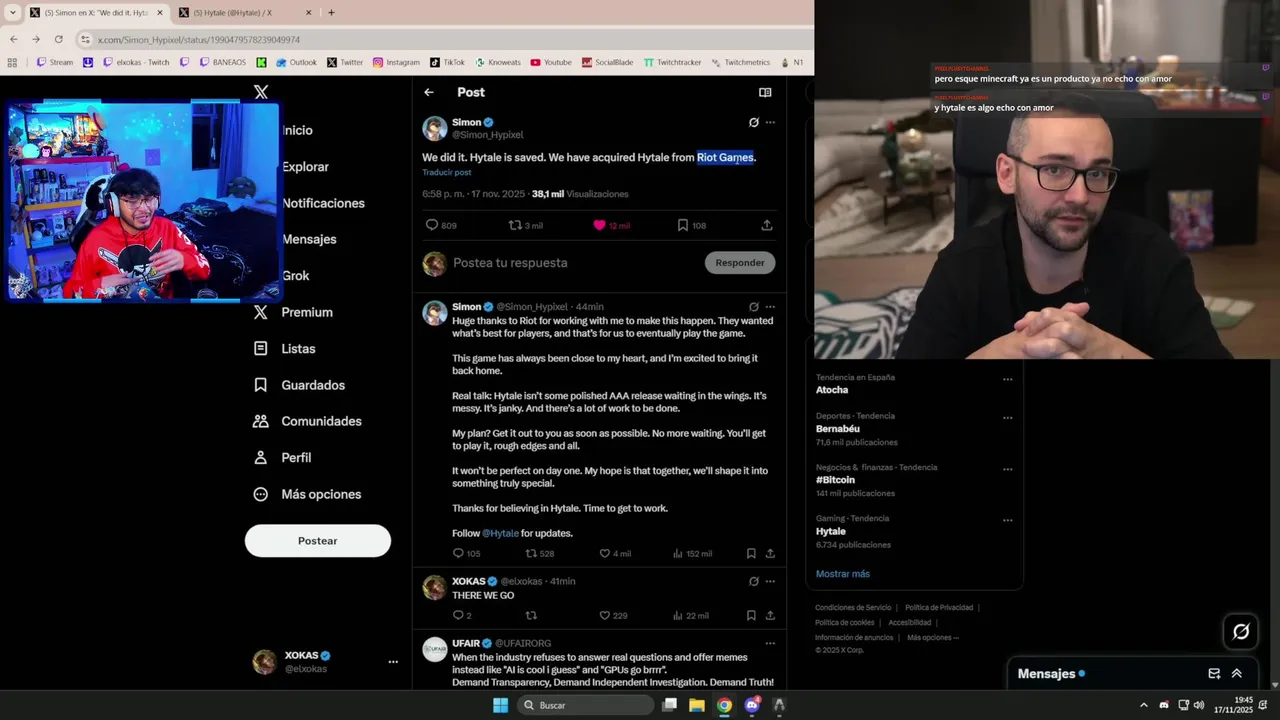Viewport: 1280px width, 720px height.
Task: Open more options for #Bitcoin trend
Action: tap(1007, 469)
